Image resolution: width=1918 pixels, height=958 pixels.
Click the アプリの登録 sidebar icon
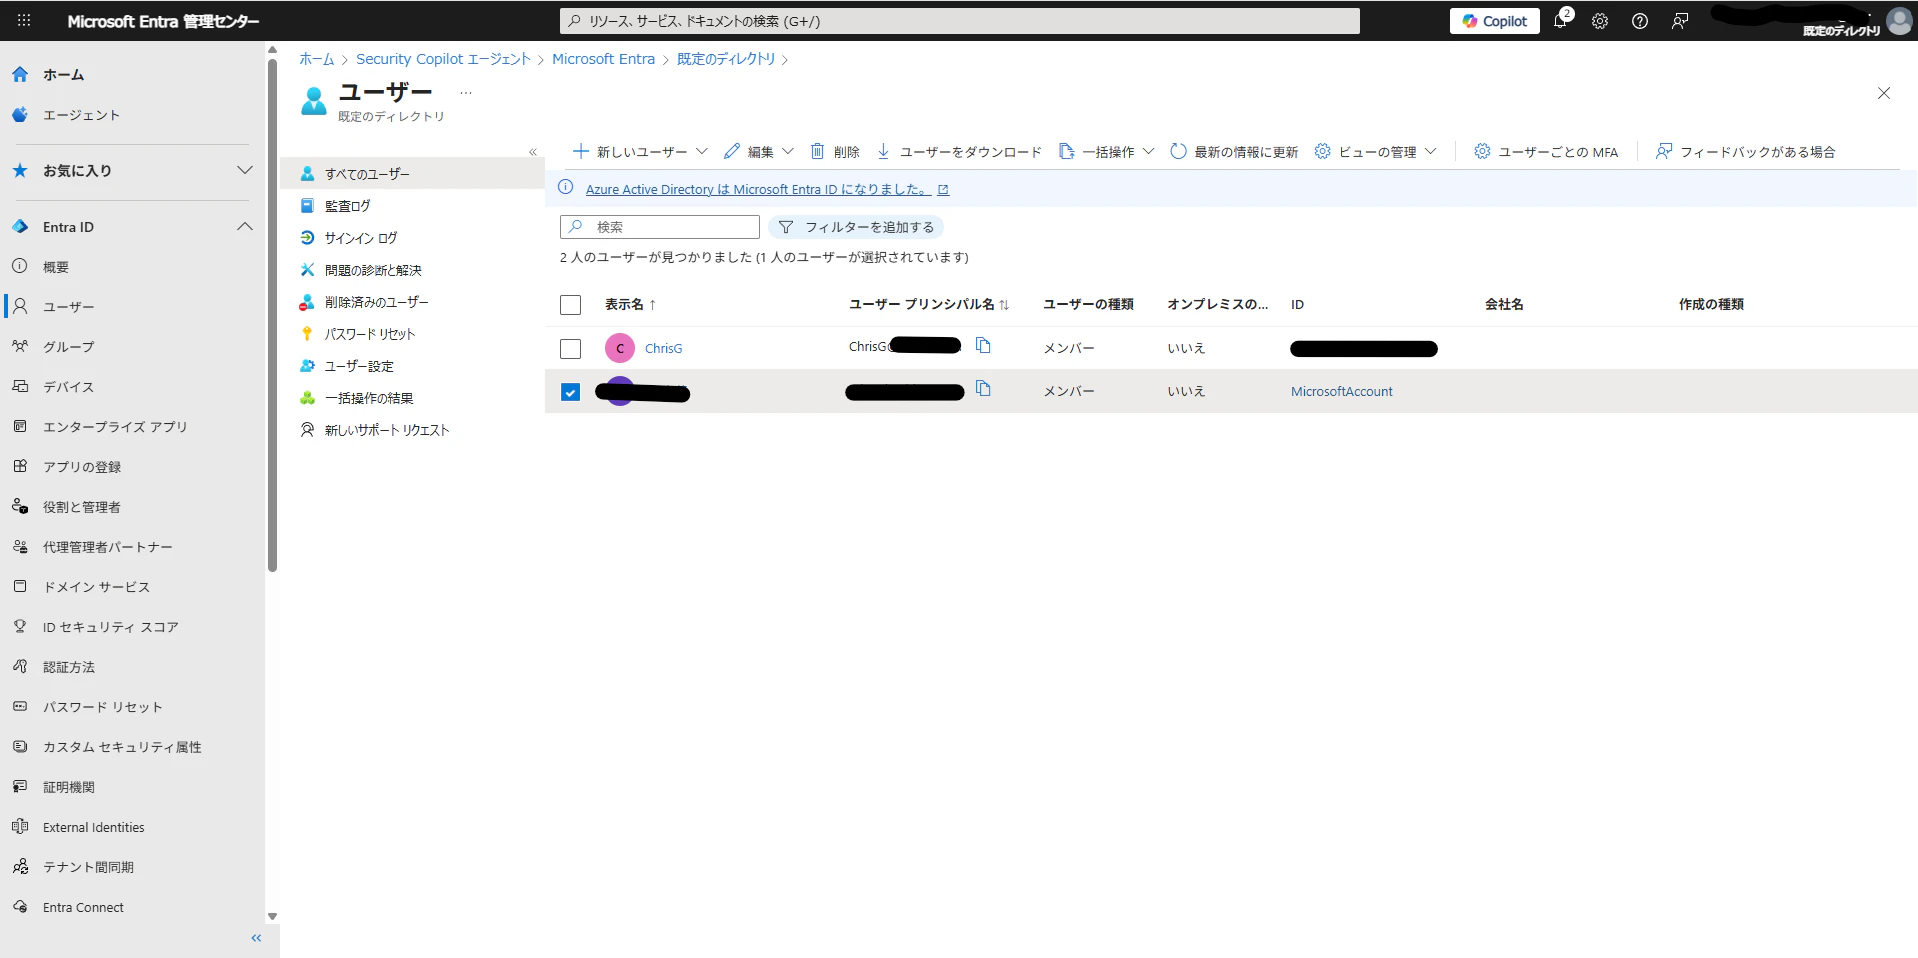[x=20, y=466]
